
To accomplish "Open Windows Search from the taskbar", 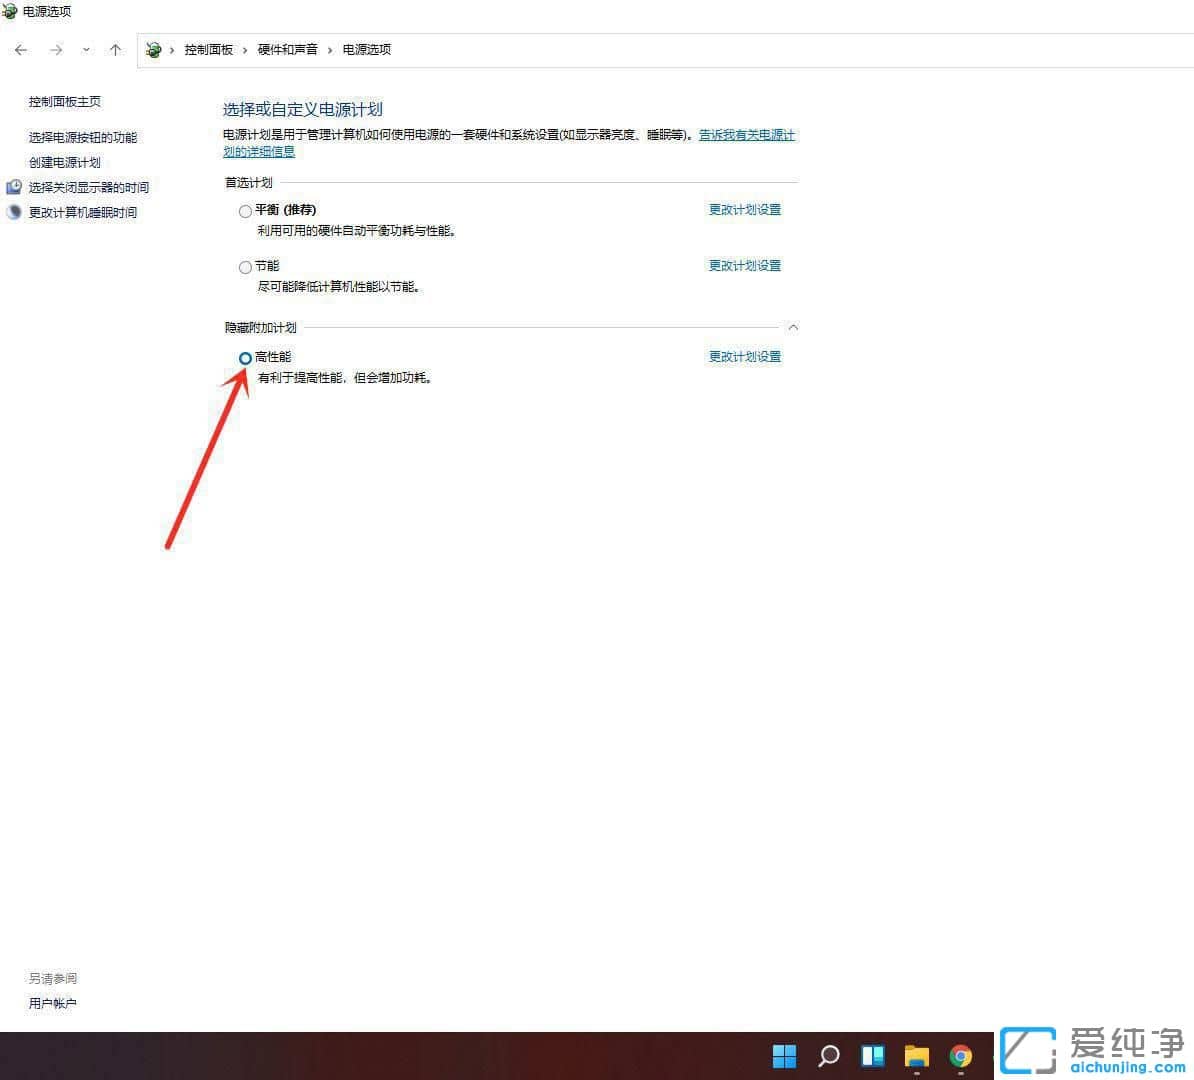I will [828, 1056].
